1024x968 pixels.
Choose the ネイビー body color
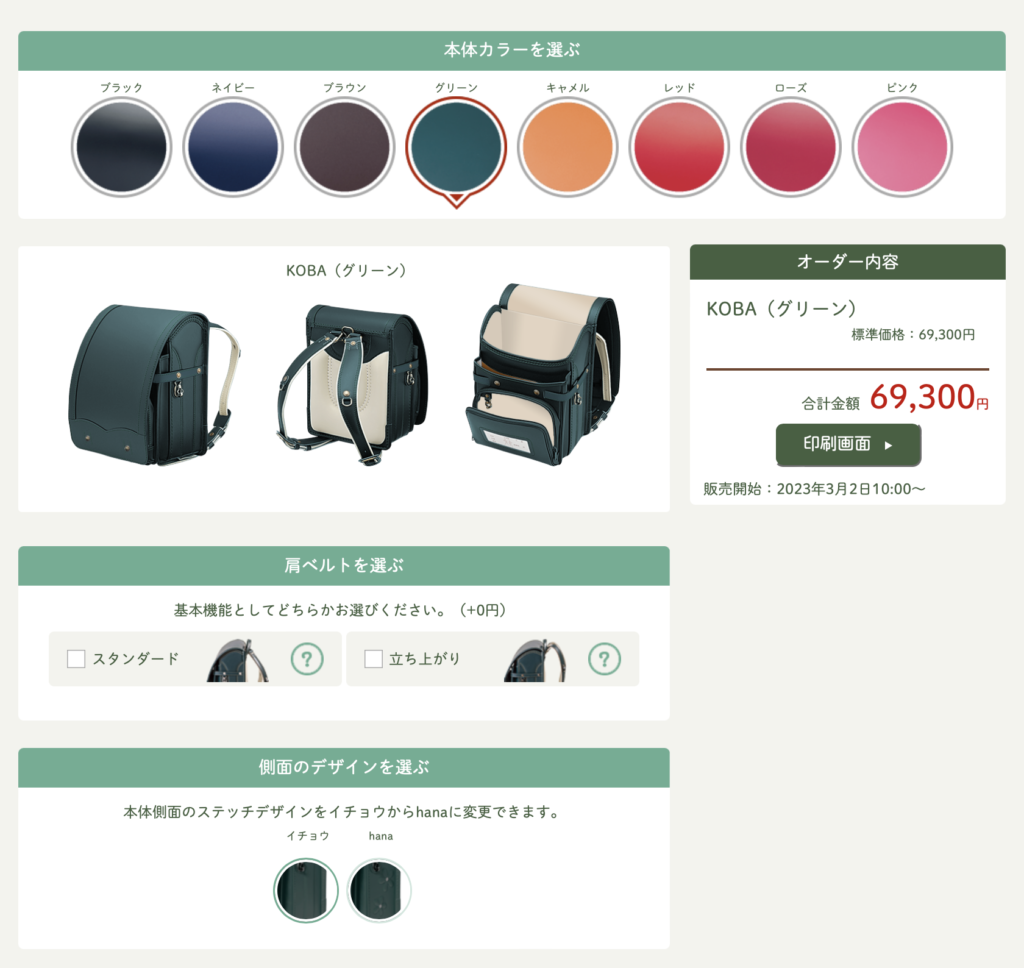pyautogui.click(x=233, y=147)
